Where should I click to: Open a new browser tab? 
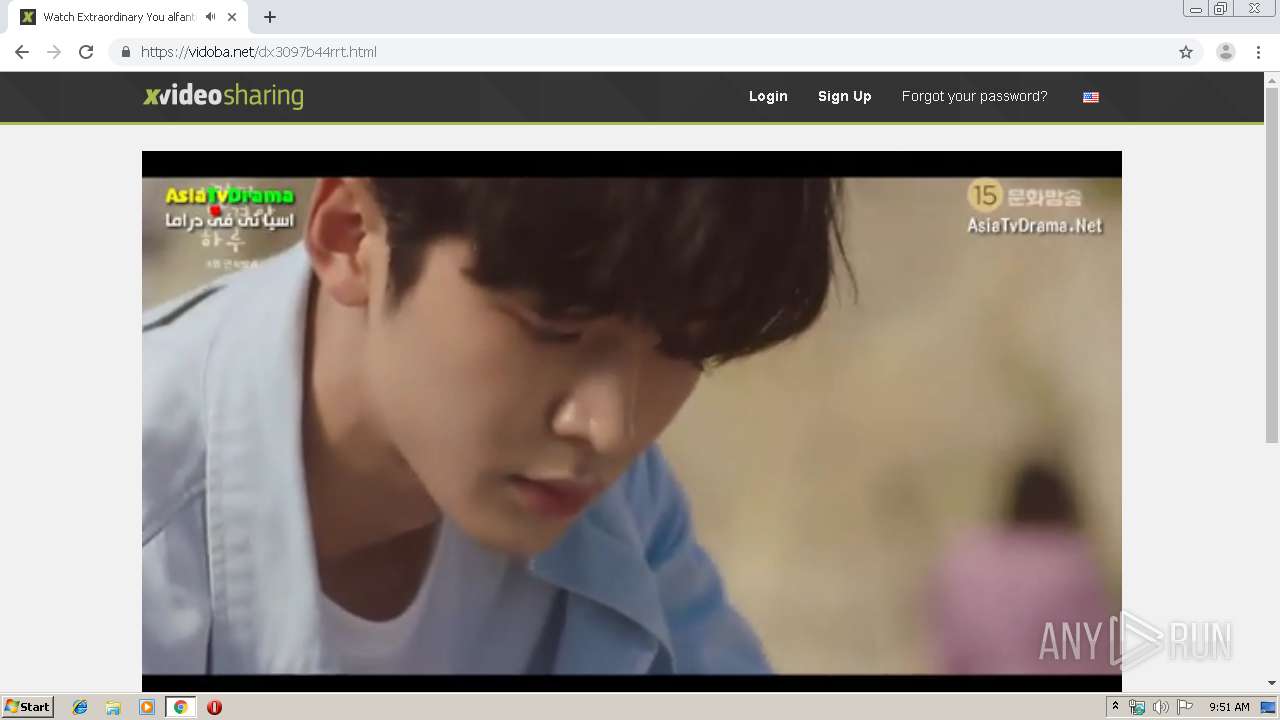tap(270, 17)
